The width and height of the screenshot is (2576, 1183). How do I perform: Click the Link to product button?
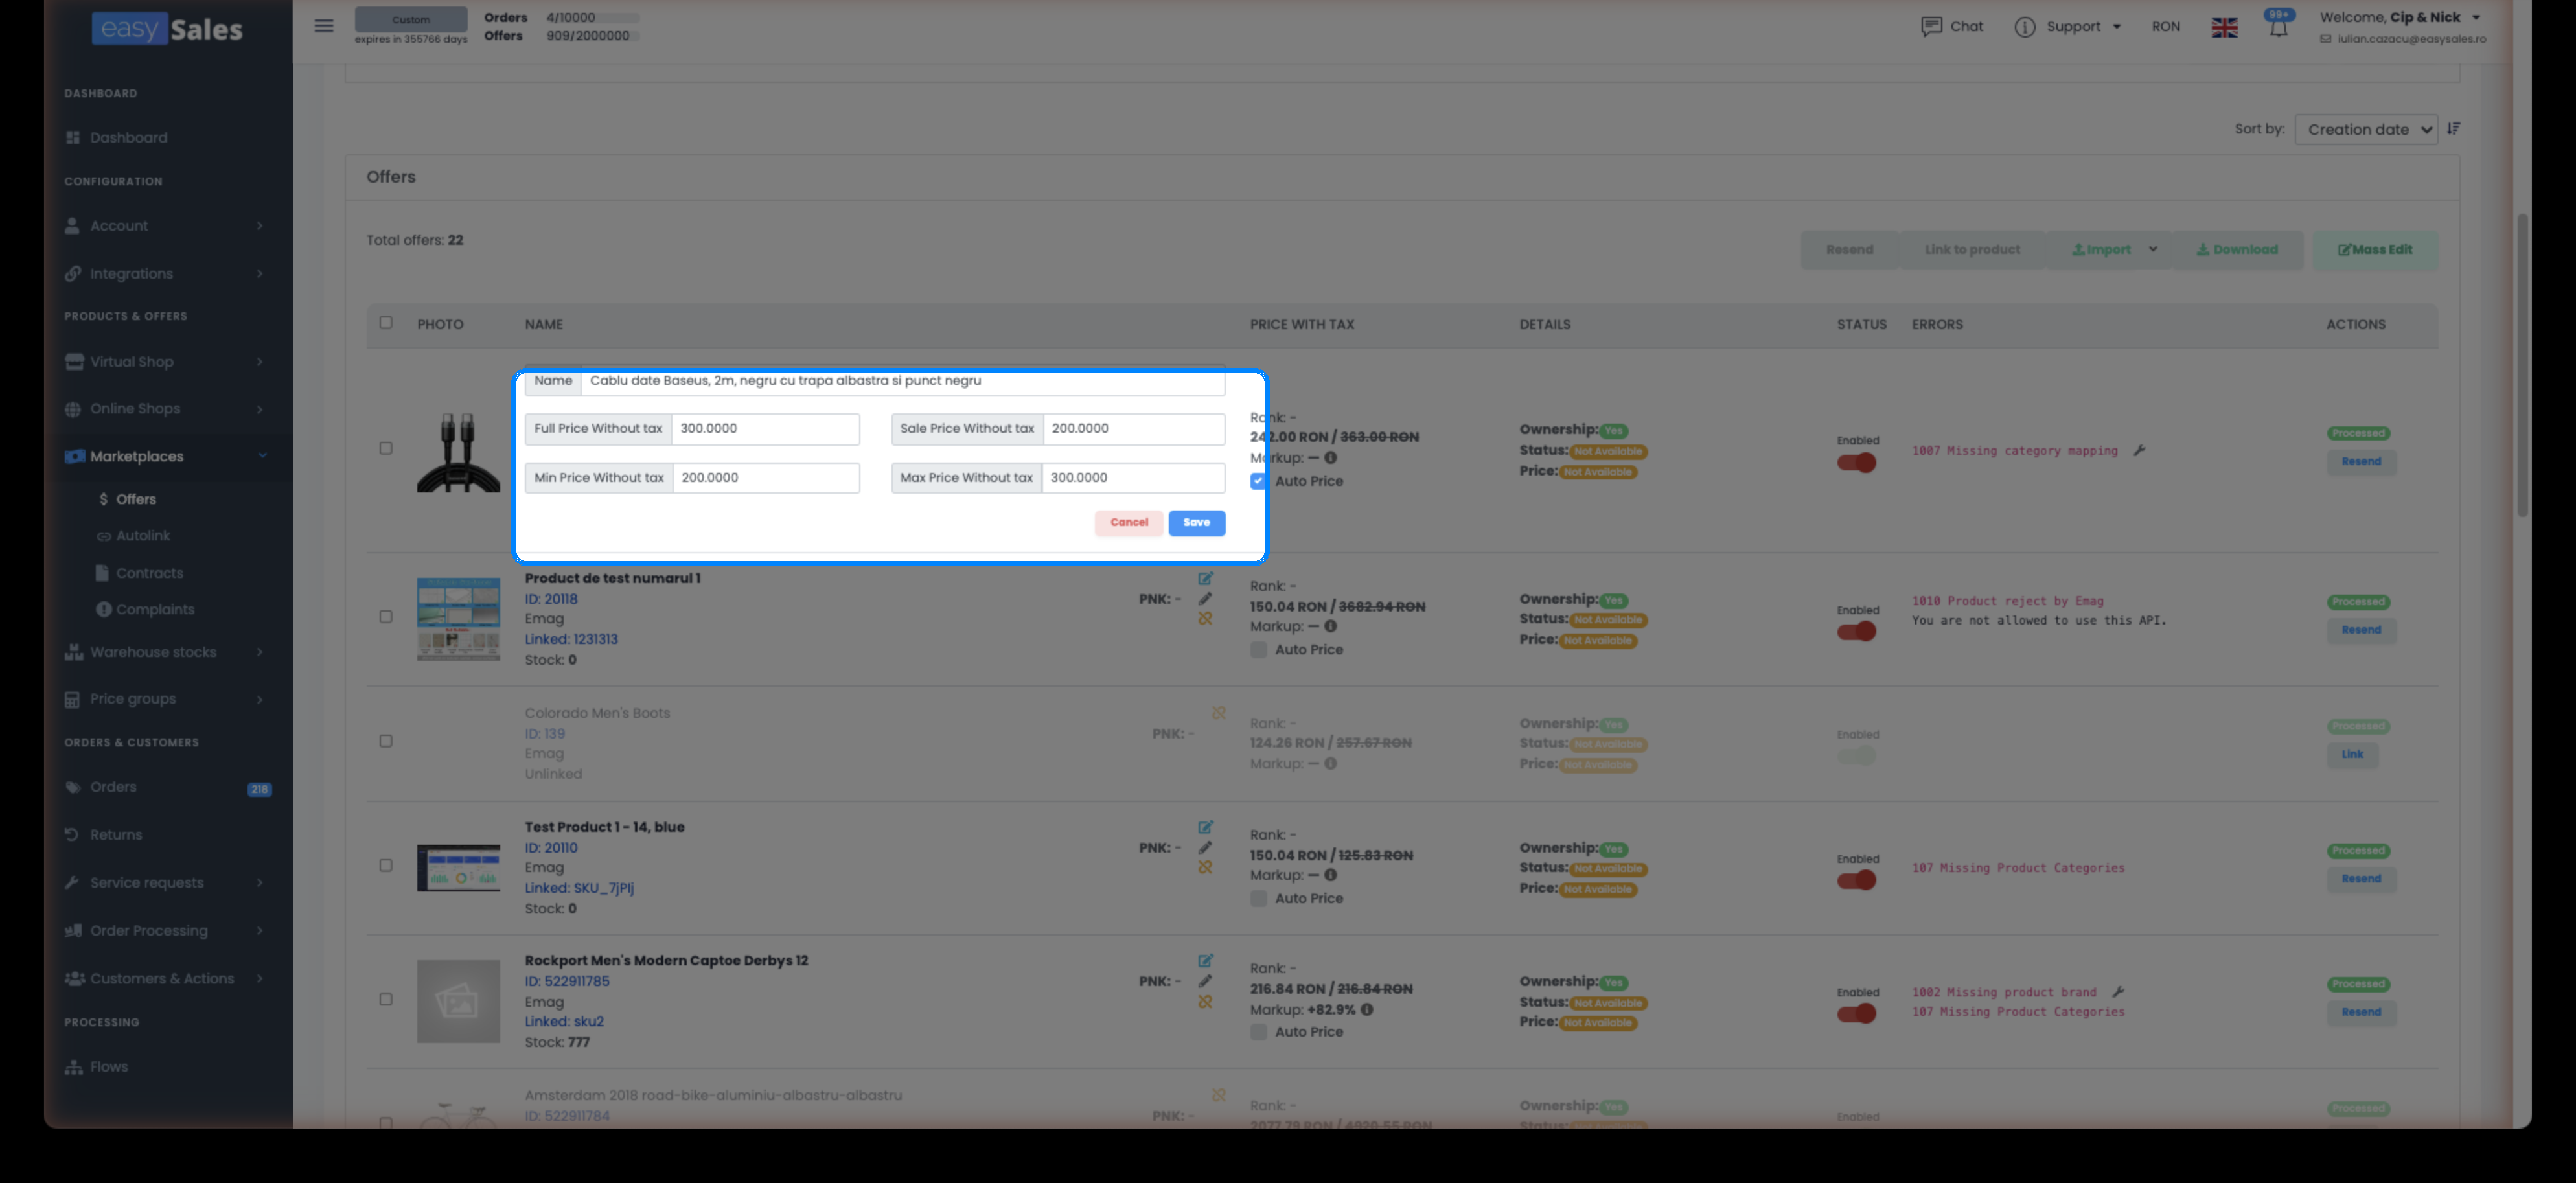[1972, 250]
